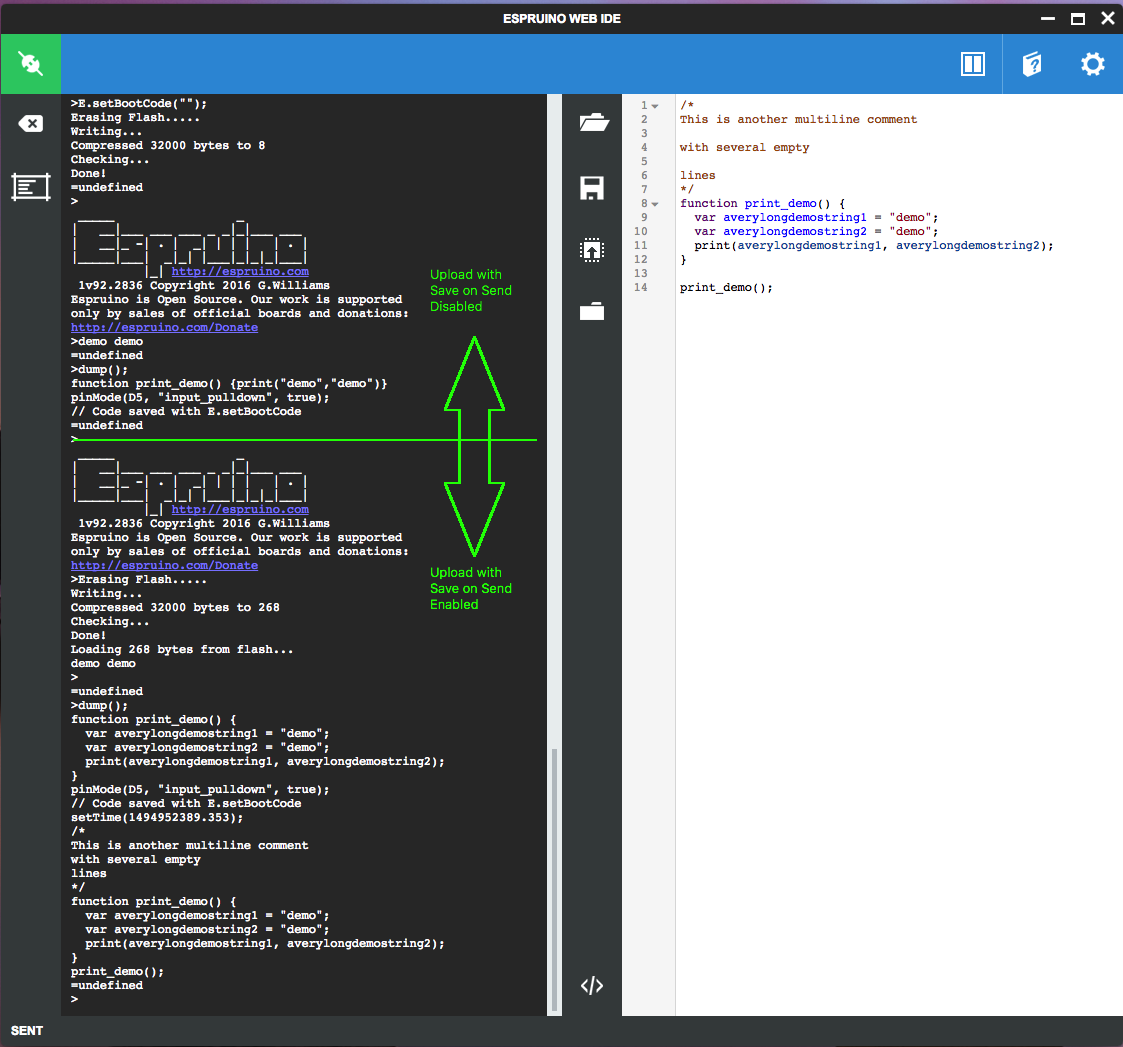Open the project folder icon below upload
The height and width of the screenshot is (1047, 1123).
point(592,312)
